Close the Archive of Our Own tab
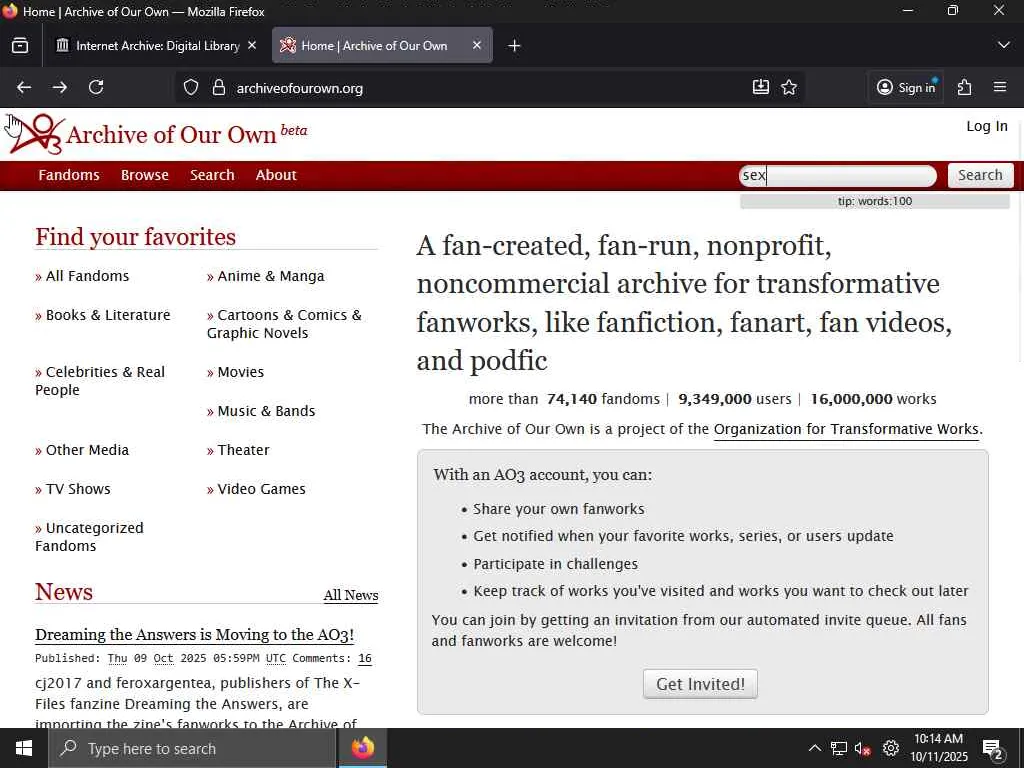Image resolution: width=1024 pixels, height=768 pixels. pos(477,45)
